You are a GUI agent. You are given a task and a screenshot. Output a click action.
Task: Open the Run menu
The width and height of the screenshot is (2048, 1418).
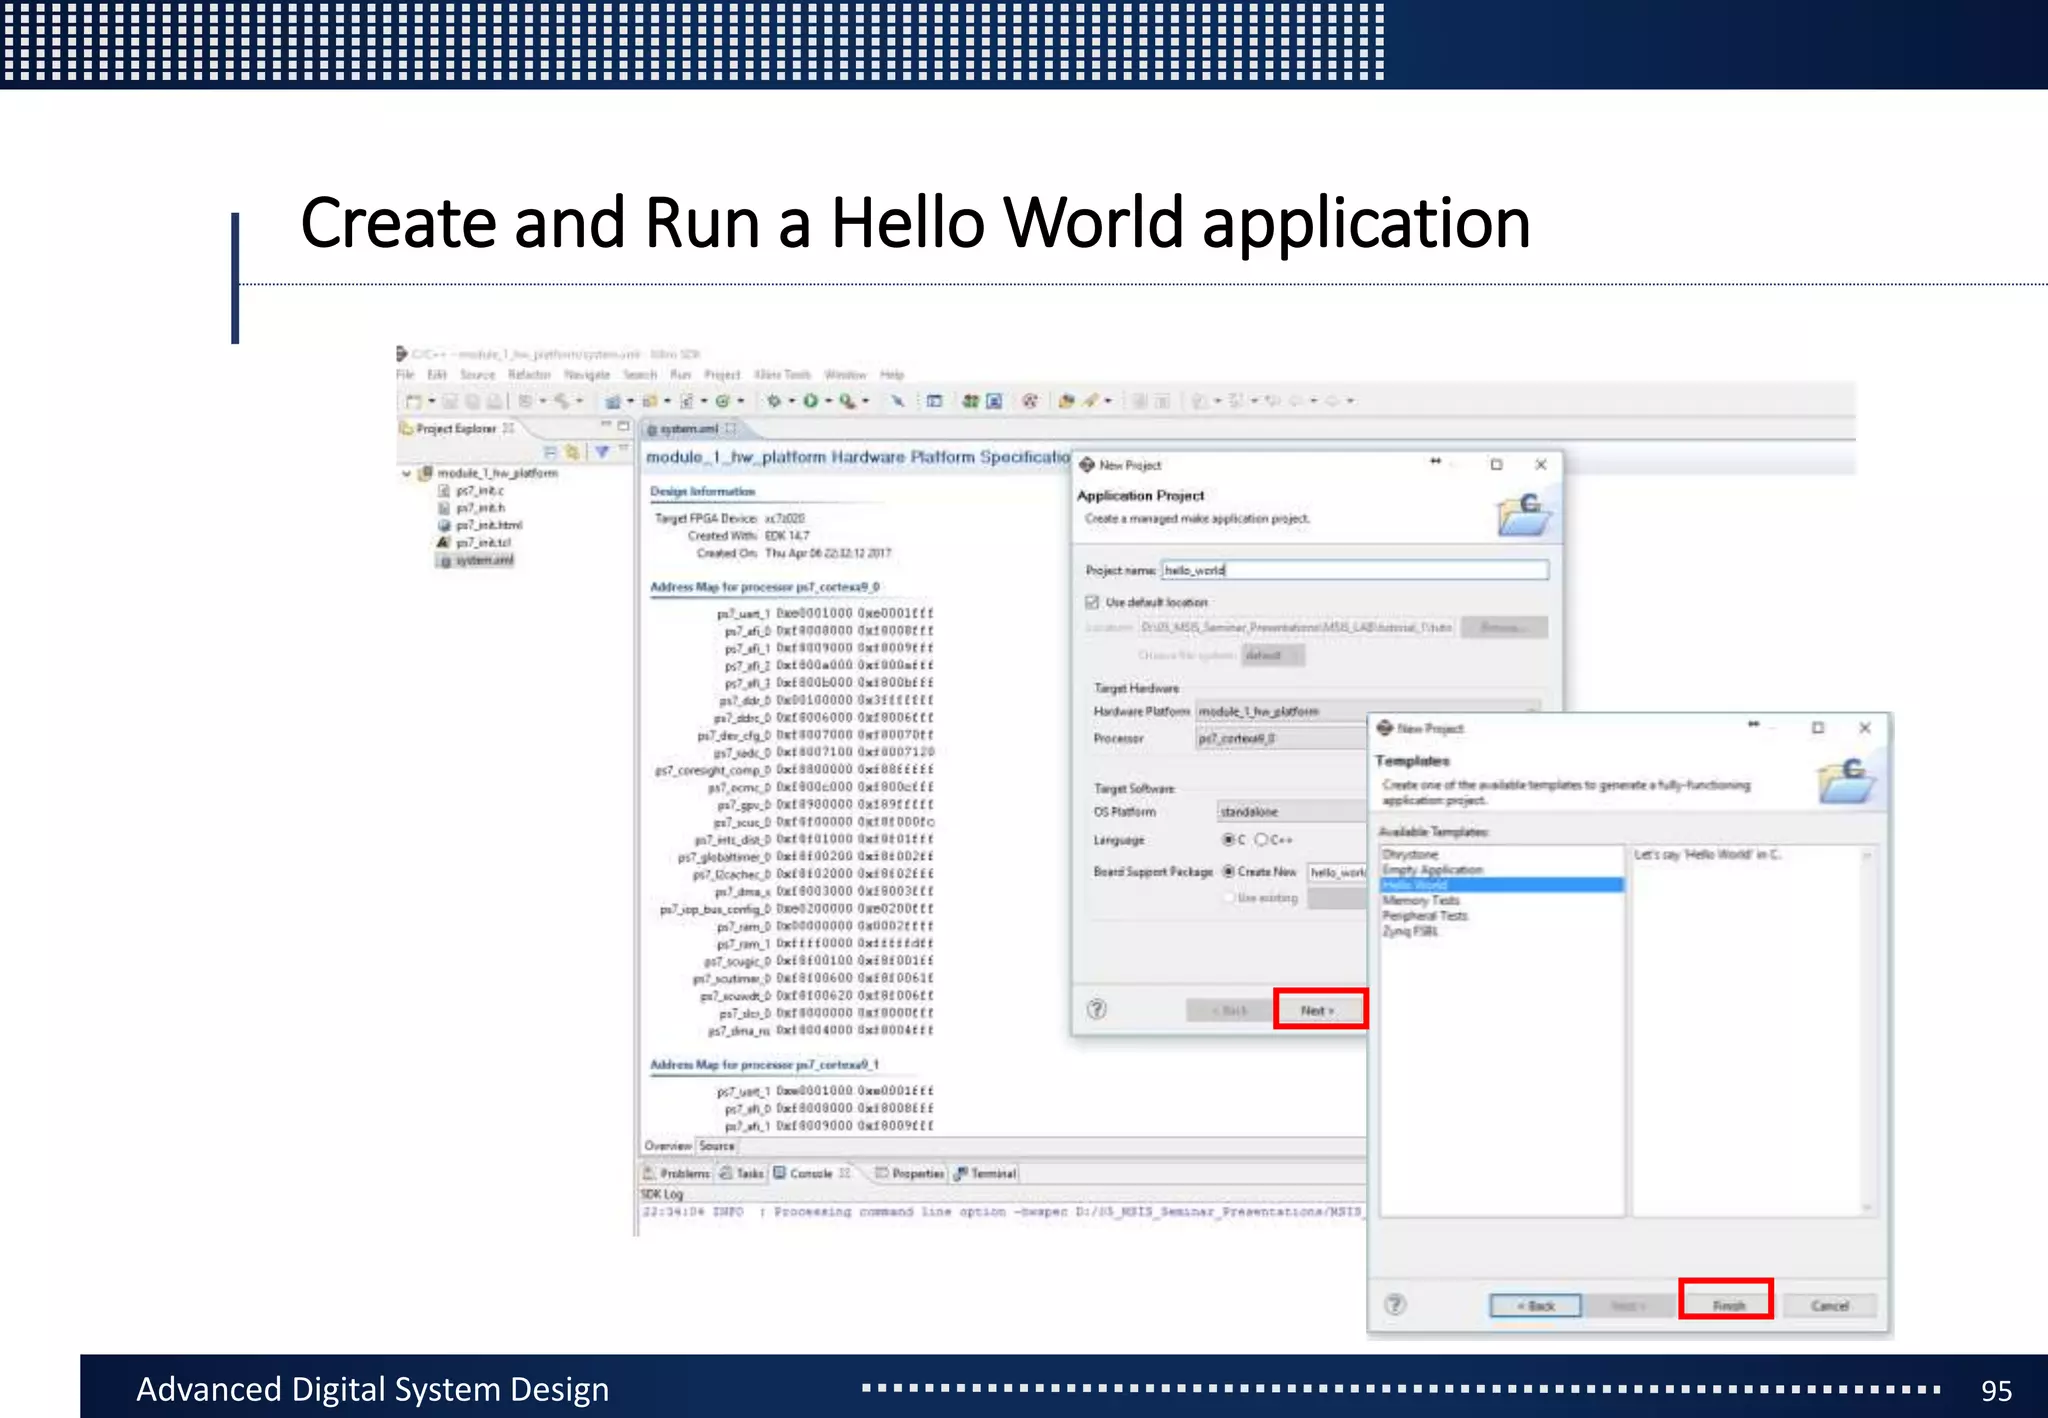click(x=681, y=375)
